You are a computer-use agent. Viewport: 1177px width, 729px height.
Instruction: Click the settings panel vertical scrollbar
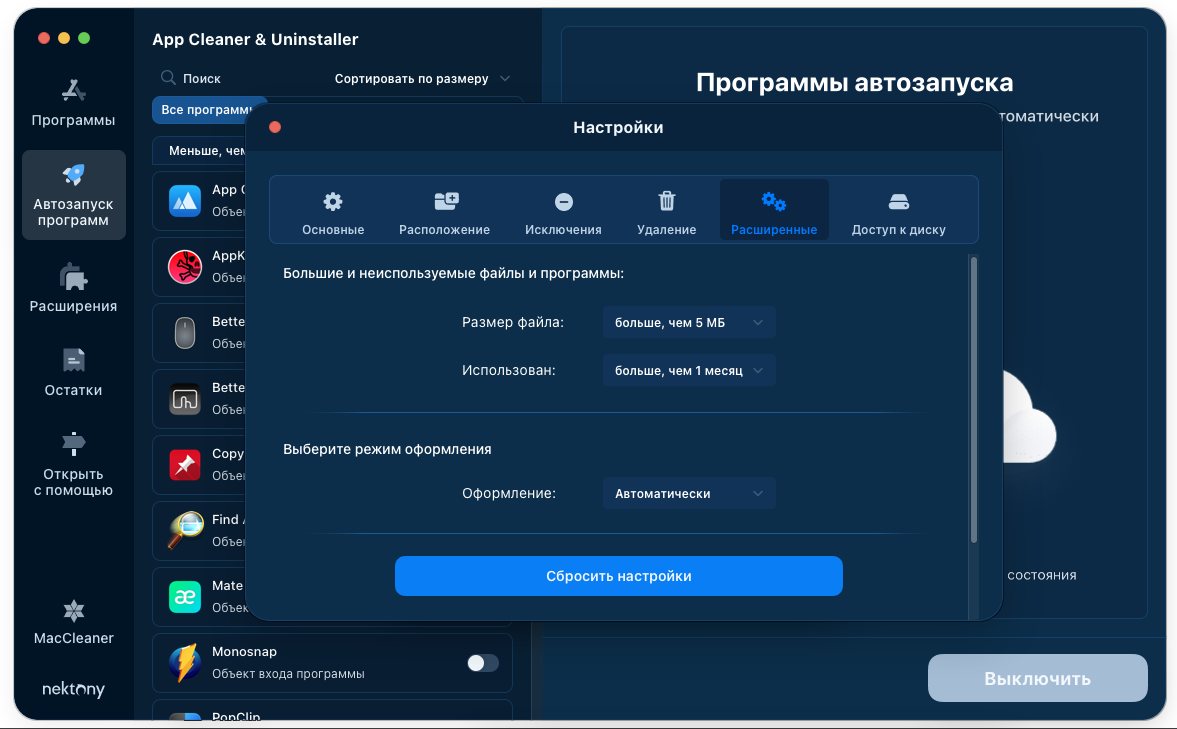[x=973, y=400]
